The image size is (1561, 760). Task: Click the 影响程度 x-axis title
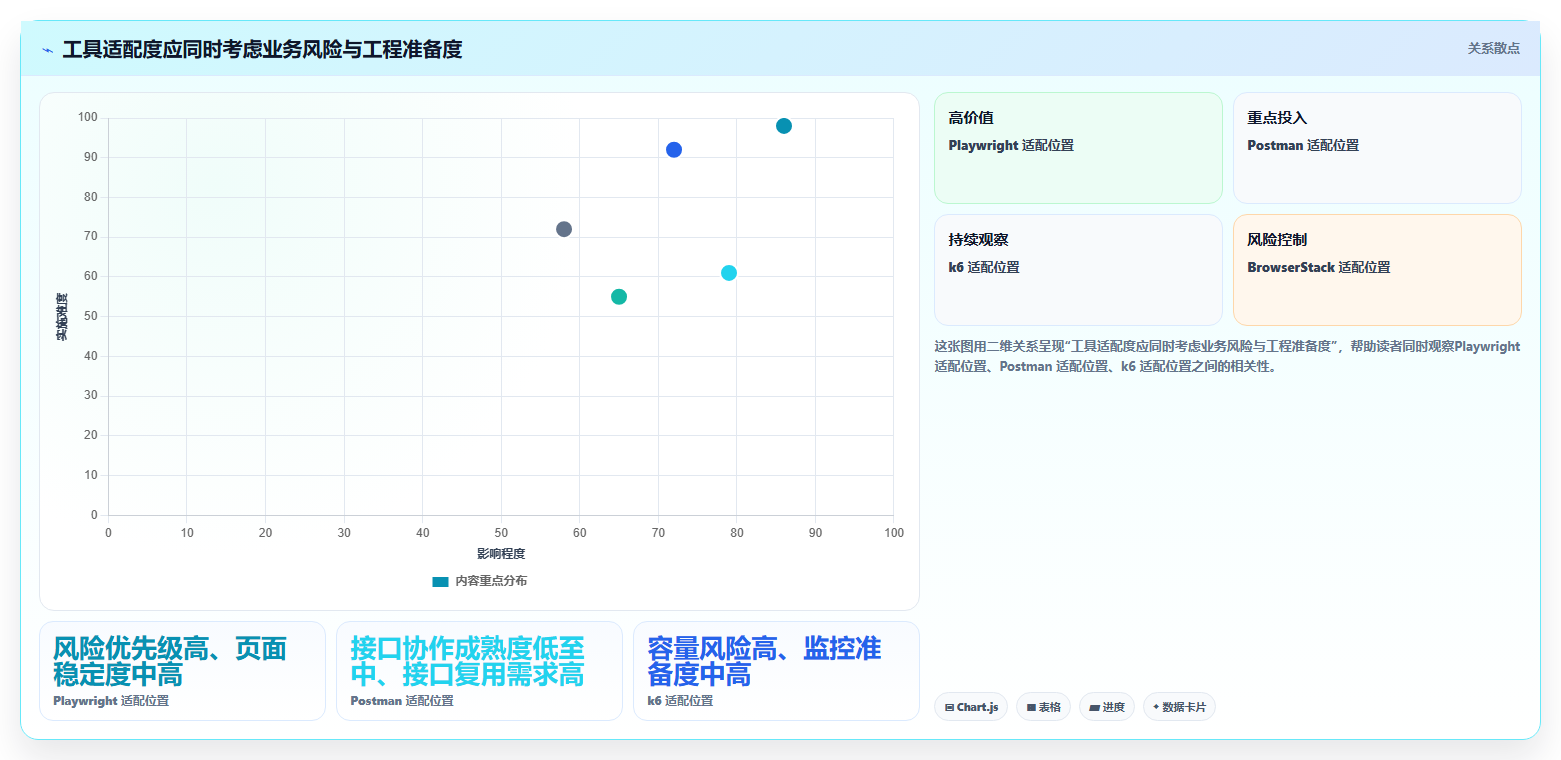click(x=501, y=554)
